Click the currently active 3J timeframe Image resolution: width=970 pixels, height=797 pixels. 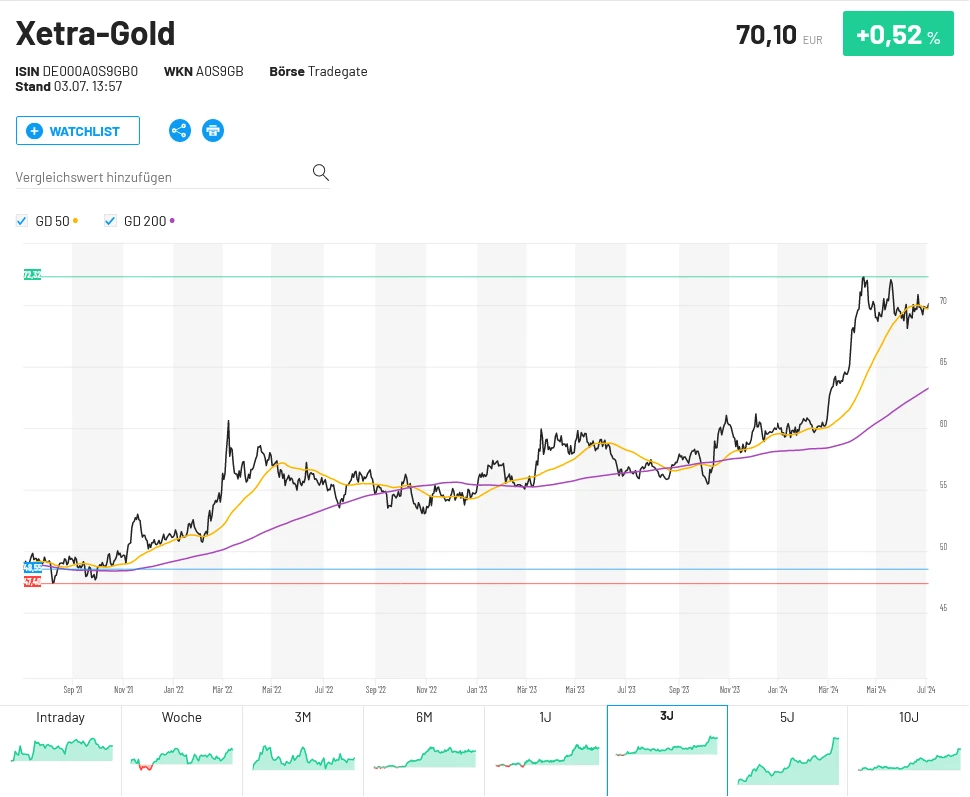click(x=666, y=750)
